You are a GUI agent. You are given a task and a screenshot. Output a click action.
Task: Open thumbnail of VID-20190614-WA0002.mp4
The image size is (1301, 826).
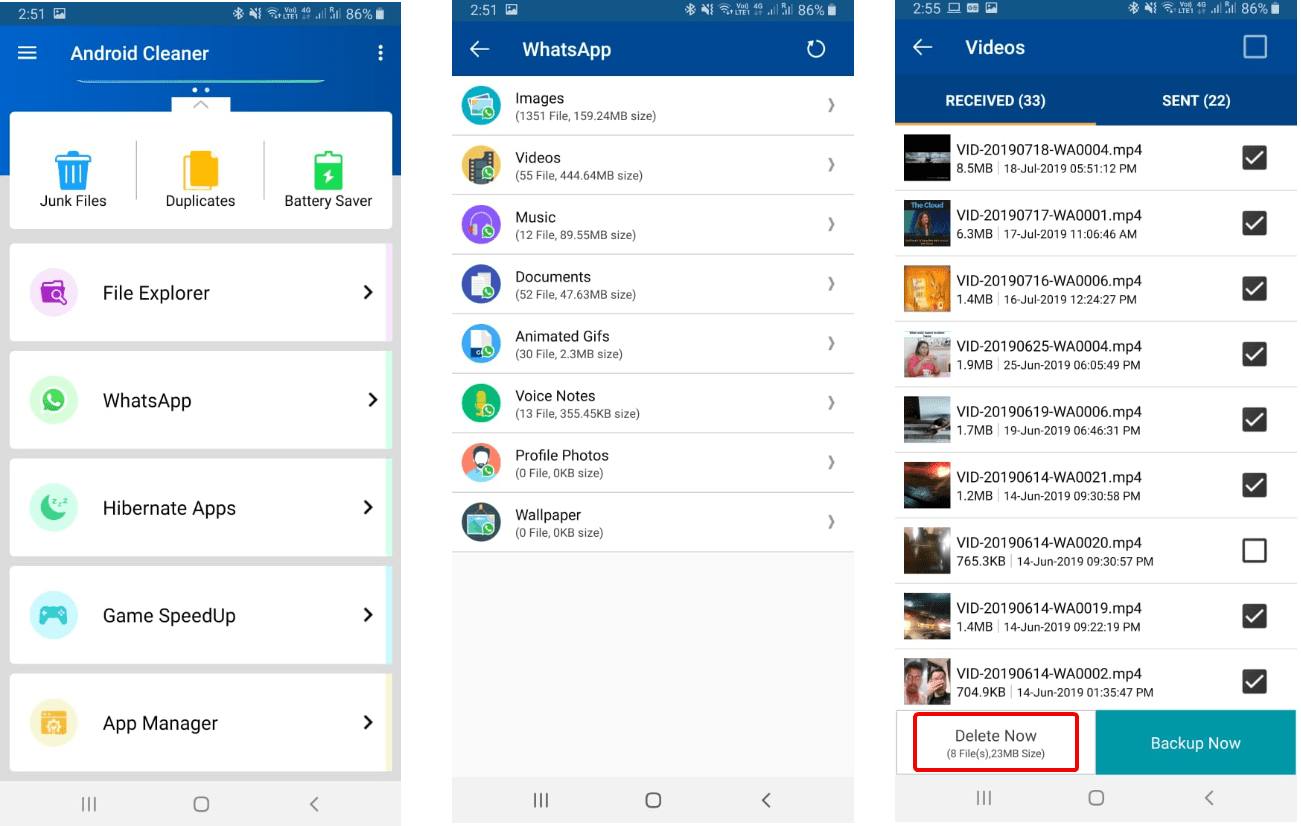point(927,681)
